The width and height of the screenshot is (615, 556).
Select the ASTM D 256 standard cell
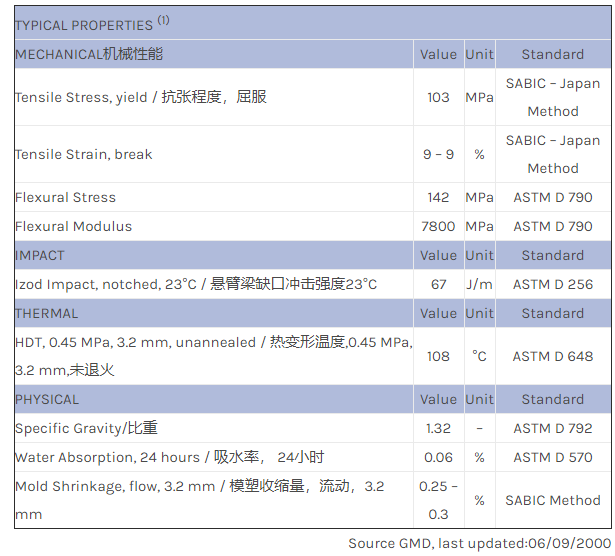[x=552, y=284]
